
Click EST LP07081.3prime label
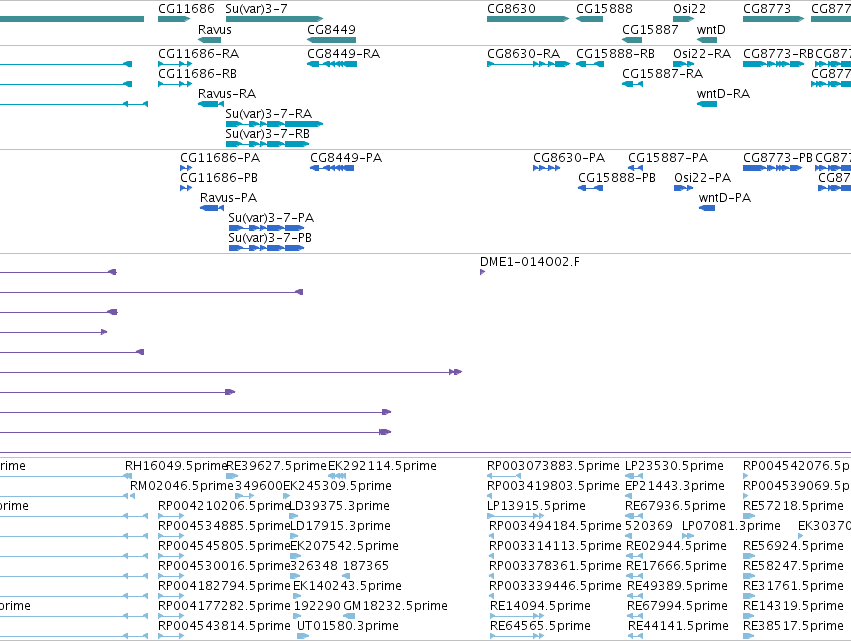tap(731, 526)
